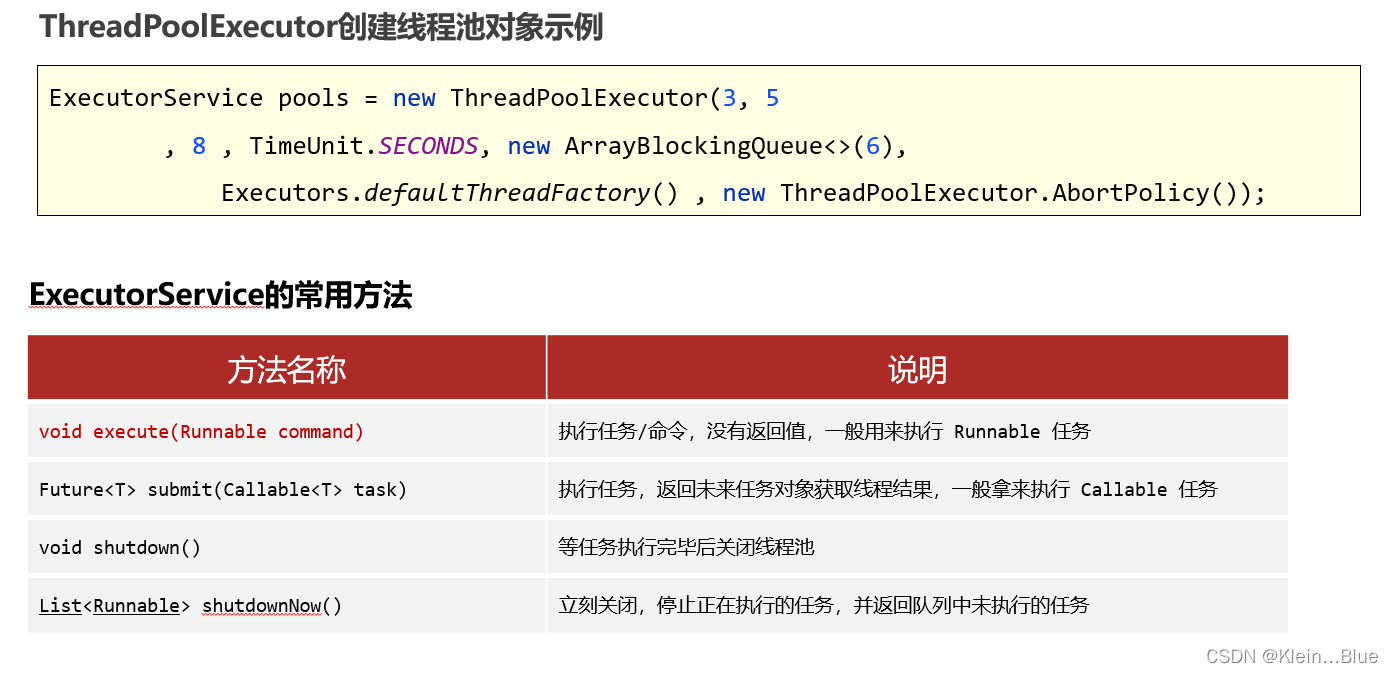The width and height of the screenshot is (1393, 673).
Task: Select the '说明' table header
Action: [918, 368]
